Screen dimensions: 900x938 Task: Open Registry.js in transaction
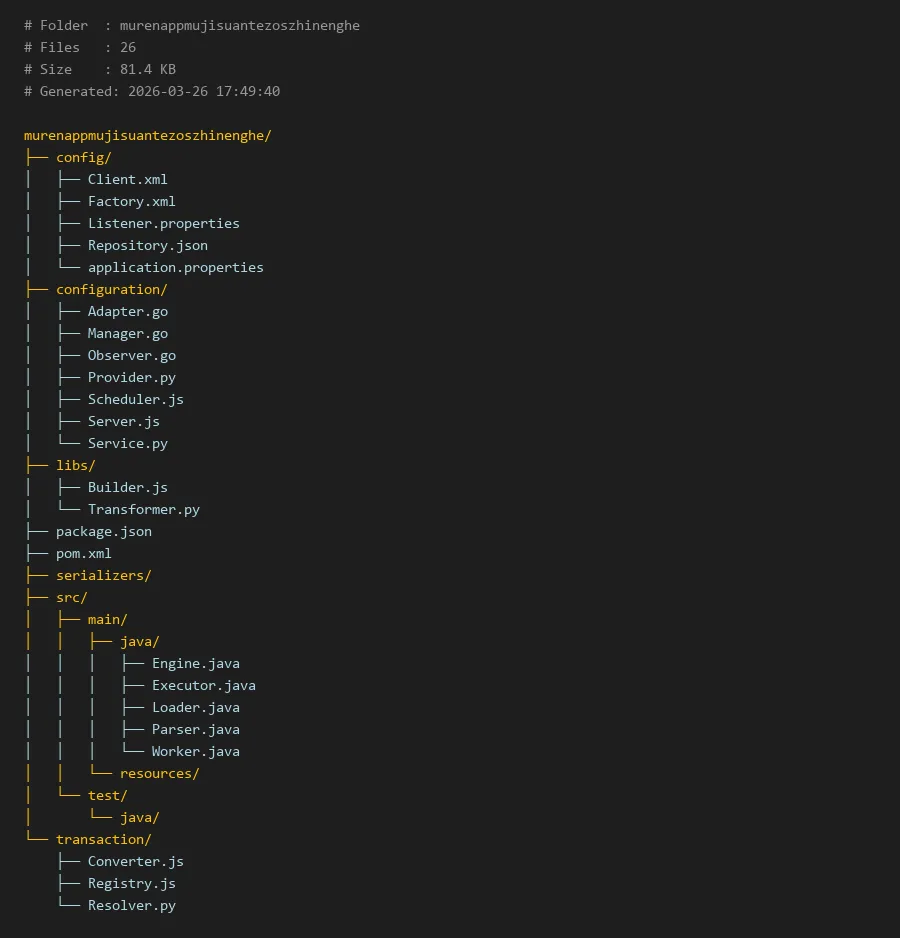(x=131, y=883)
